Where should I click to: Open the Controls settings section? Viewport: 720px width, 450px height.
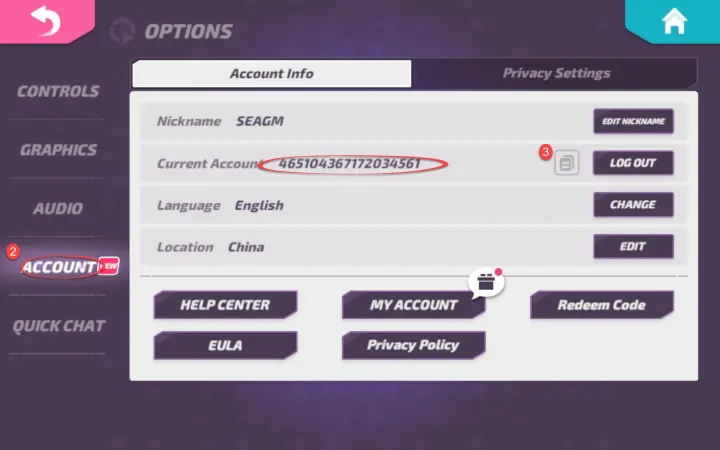(58, 91)
